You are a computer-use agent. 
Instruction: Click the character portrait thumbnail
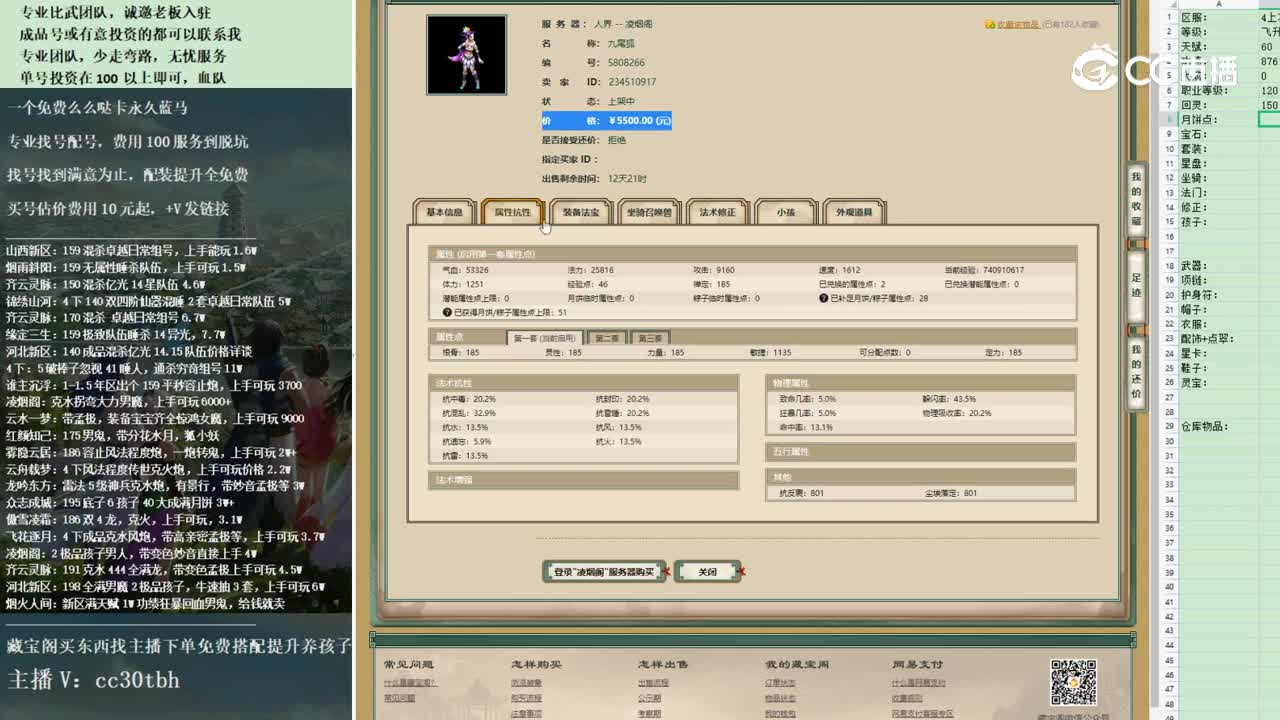466,55
